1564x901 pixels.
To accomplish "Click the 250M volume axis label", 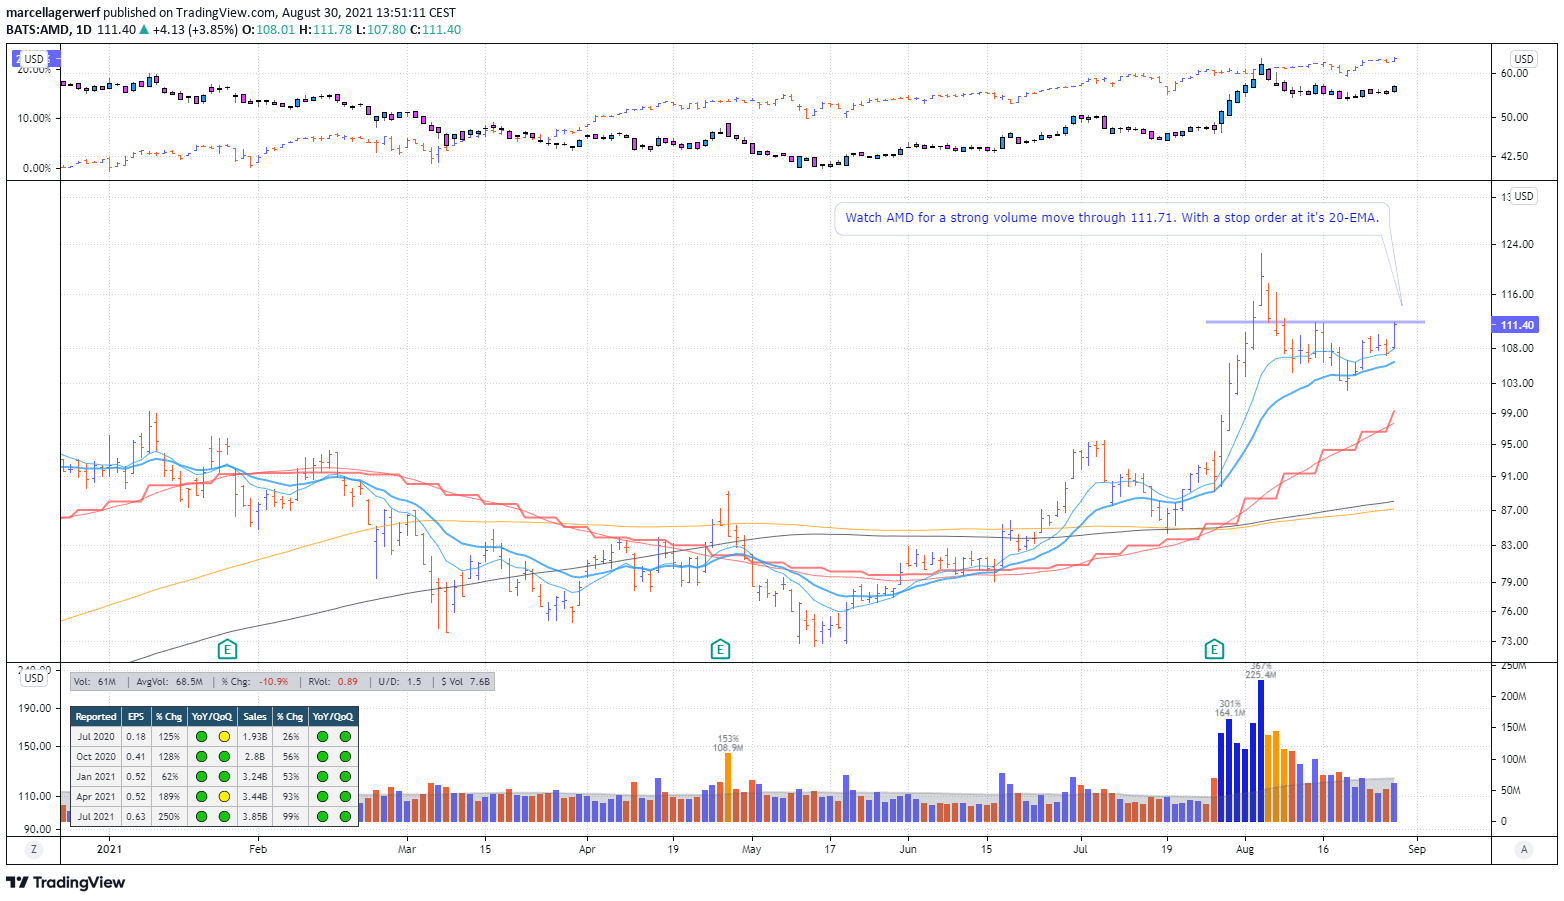I will (1513, 665).
